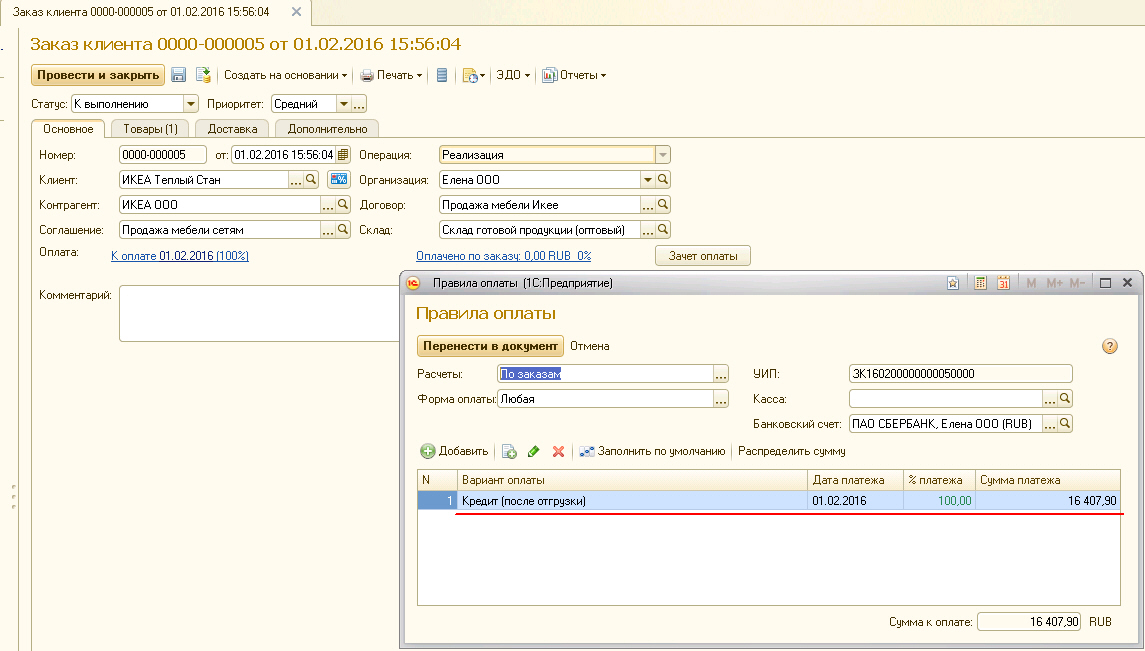Select the green pencil edit icon
This screenshot has width=1145, height=651.
534,452
